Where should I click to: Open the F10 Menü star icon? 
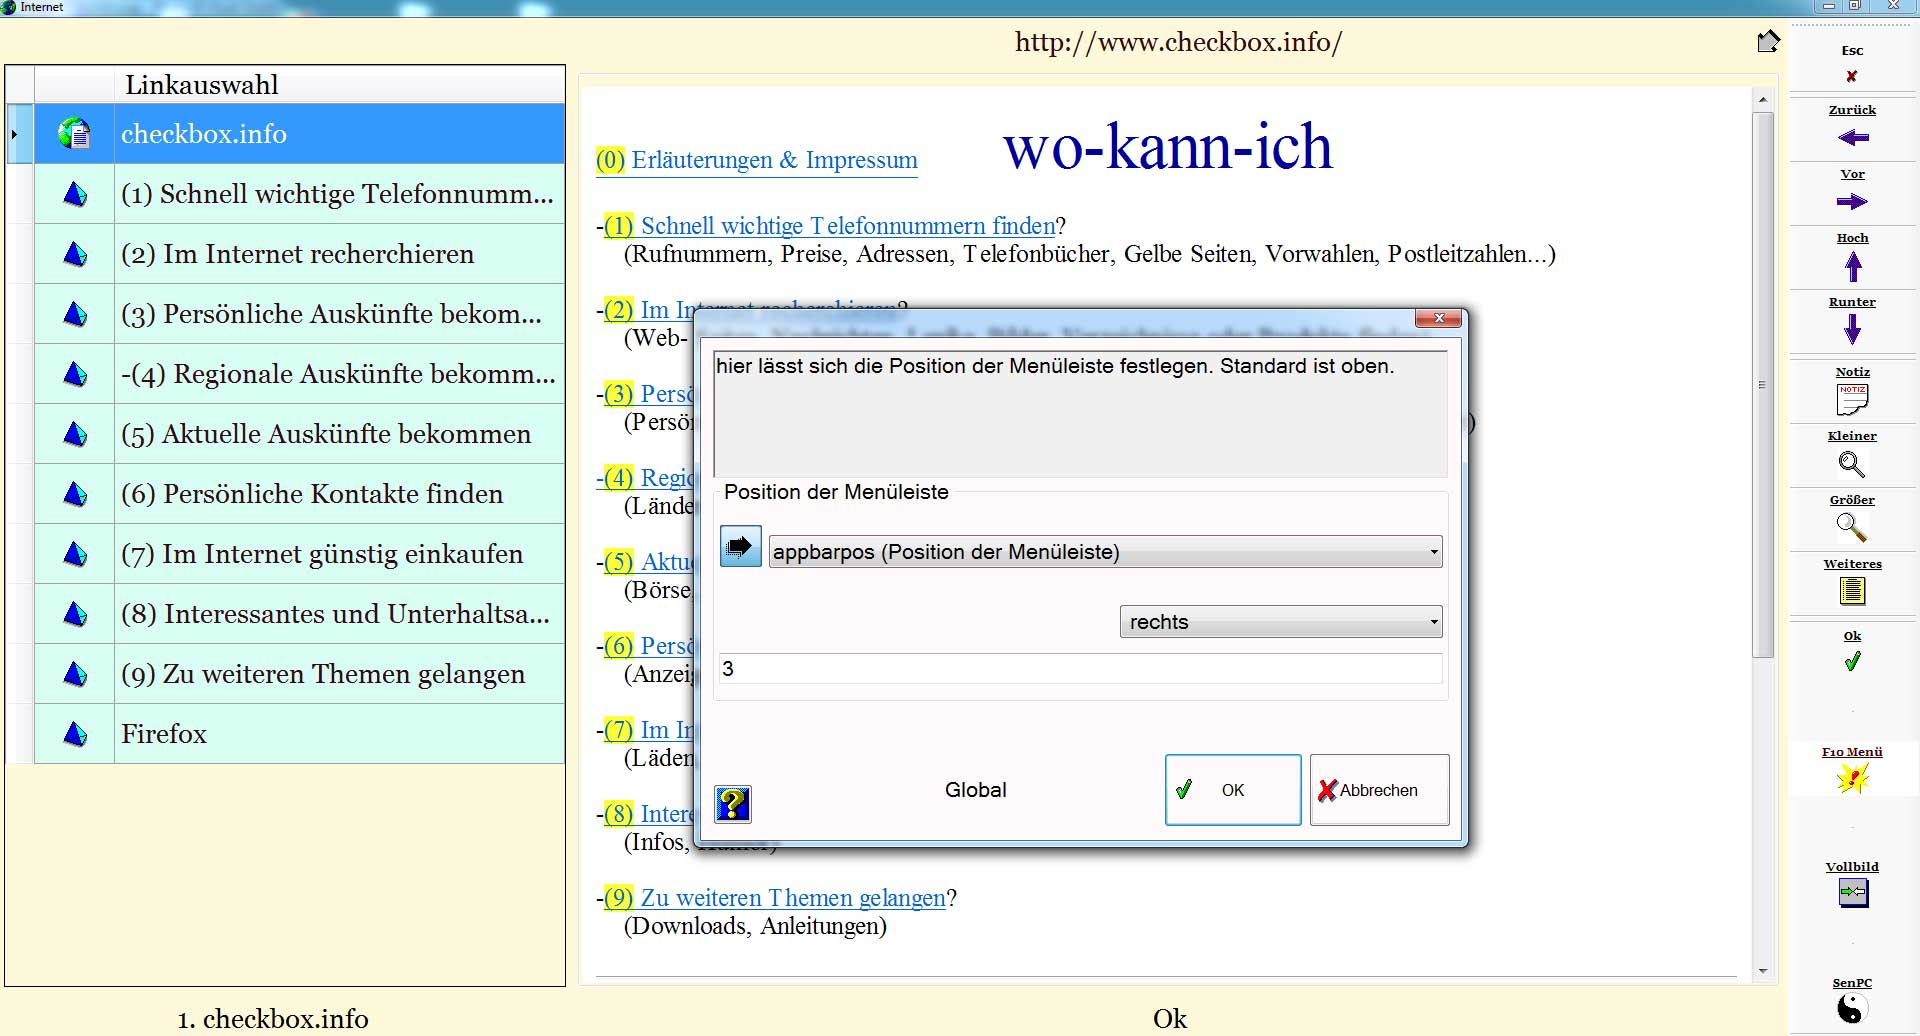coord(1852,779)
